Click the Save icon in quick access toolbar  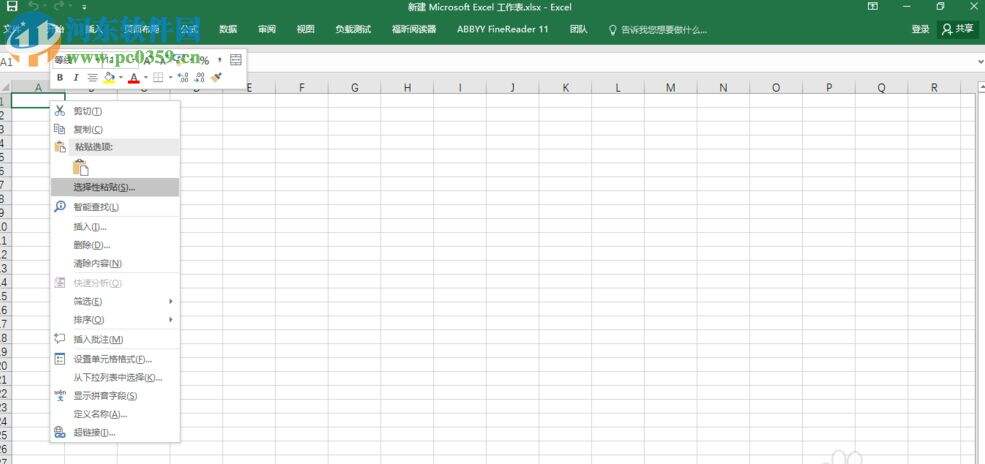click(12, 6)
